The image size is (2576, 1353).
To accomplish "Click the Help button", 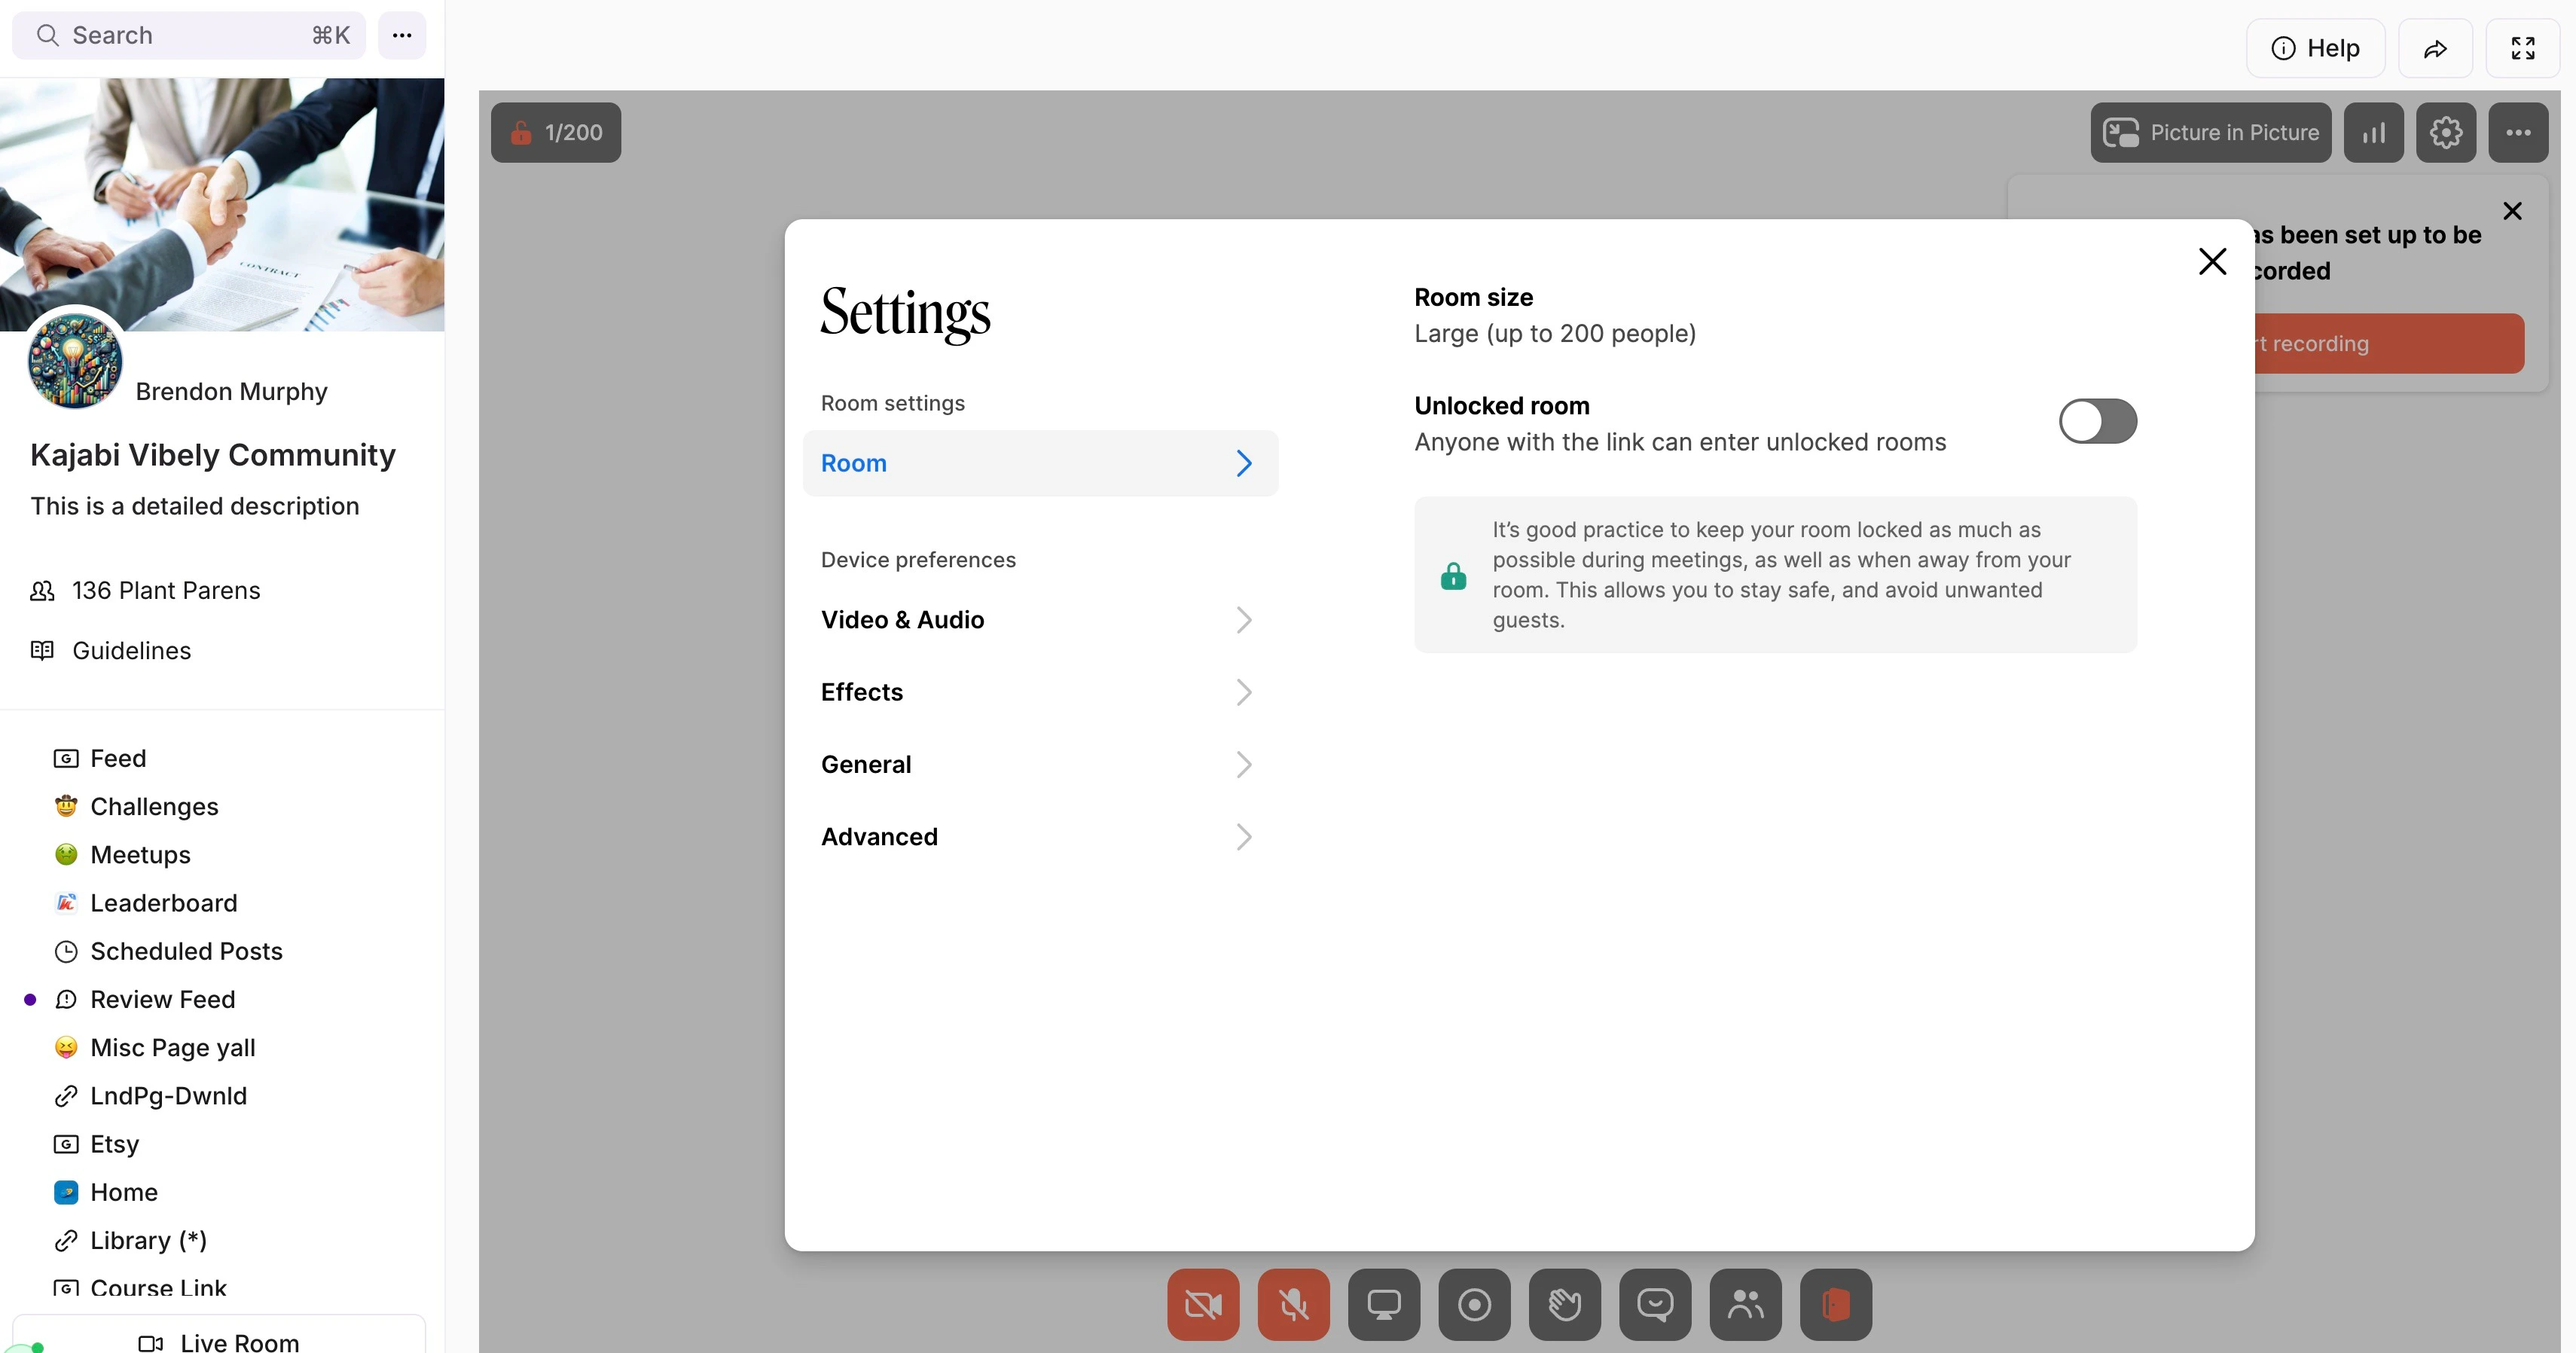I will [2316, 47].
